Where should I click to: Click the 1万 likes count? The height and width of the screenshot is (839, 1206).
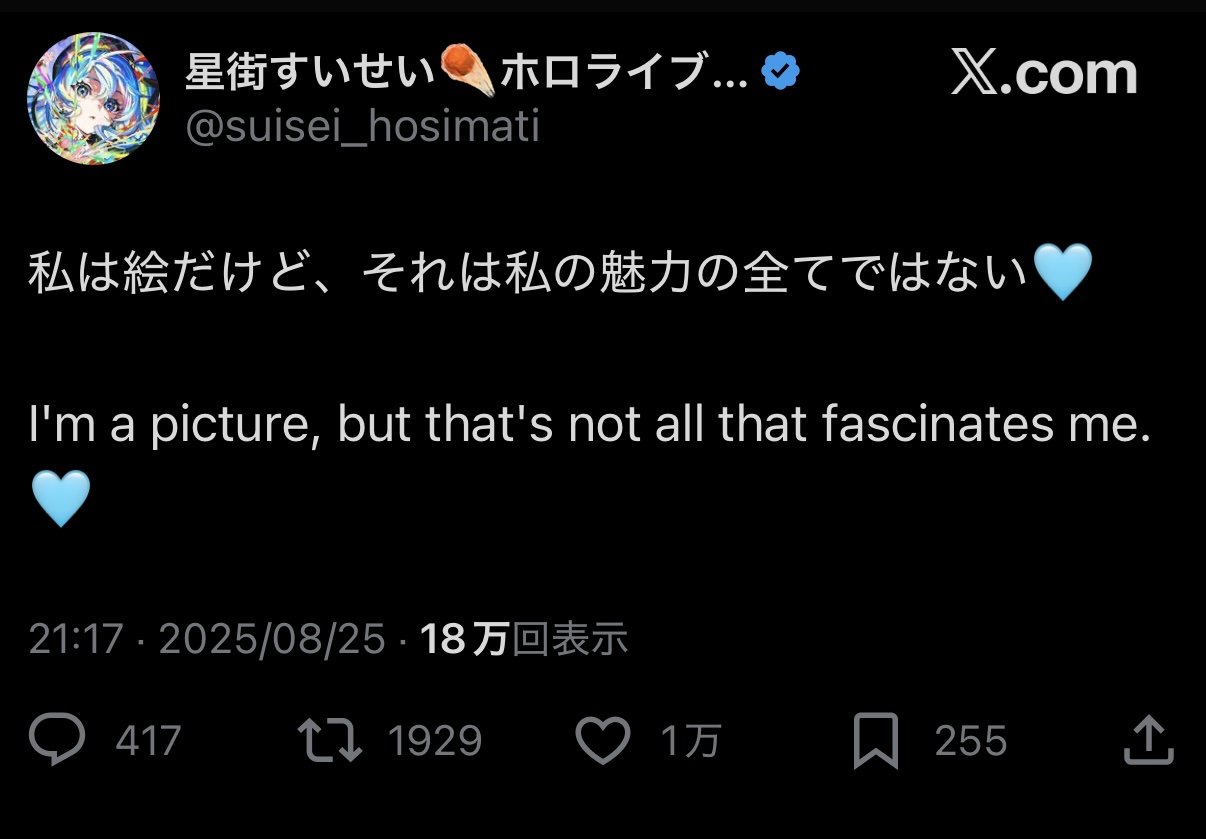[690, 742]
